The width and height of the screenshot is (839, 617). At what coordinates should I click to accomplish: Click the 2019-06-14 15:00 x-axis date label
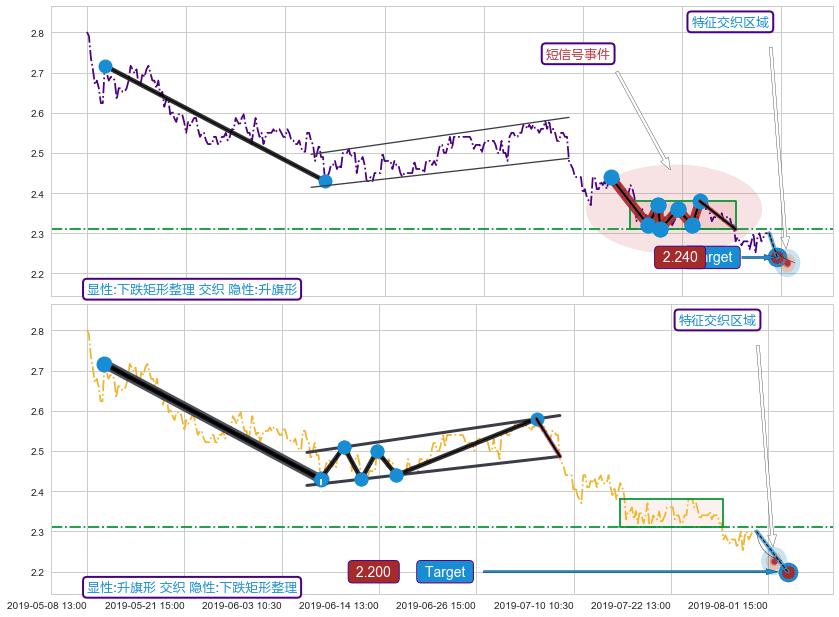tap(338, 605)
